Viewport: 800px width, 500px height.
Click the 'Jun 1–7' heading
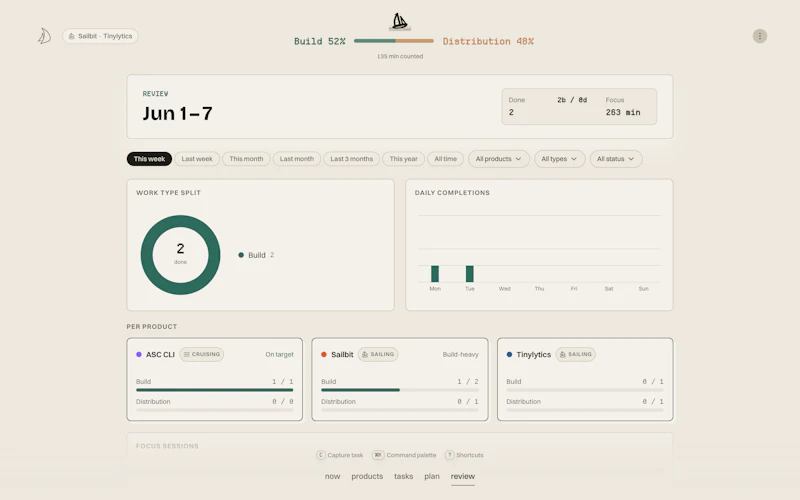178,113
